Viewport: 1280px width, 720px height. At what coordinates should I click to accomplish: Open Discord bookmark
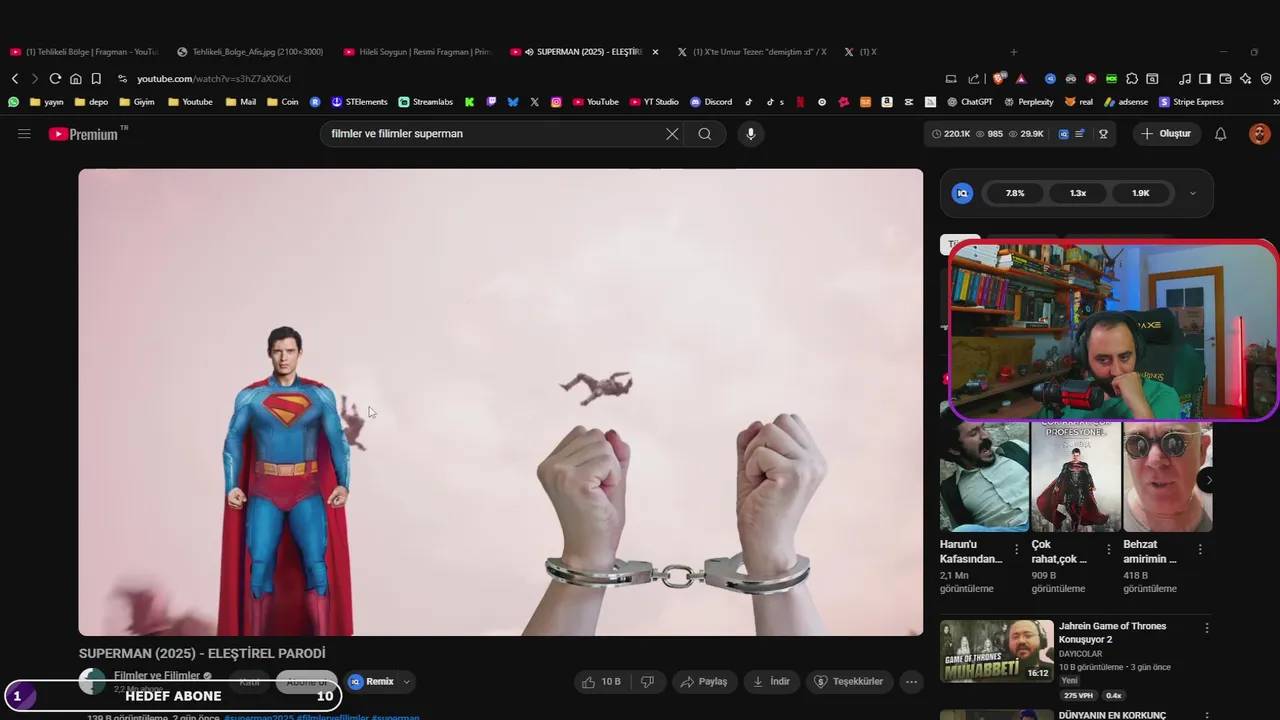711,102
